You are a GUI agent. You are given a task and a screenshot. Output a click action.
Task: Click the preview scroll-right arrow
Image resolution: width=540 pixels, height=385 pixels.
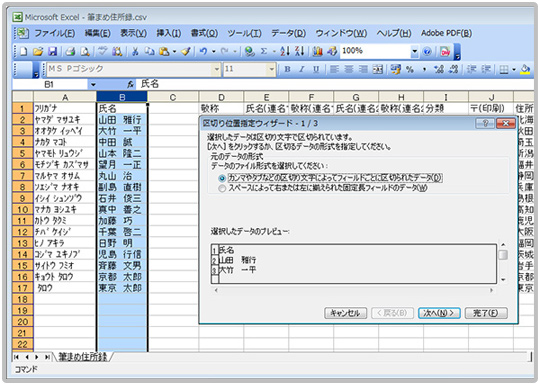(x=491, y=290)
